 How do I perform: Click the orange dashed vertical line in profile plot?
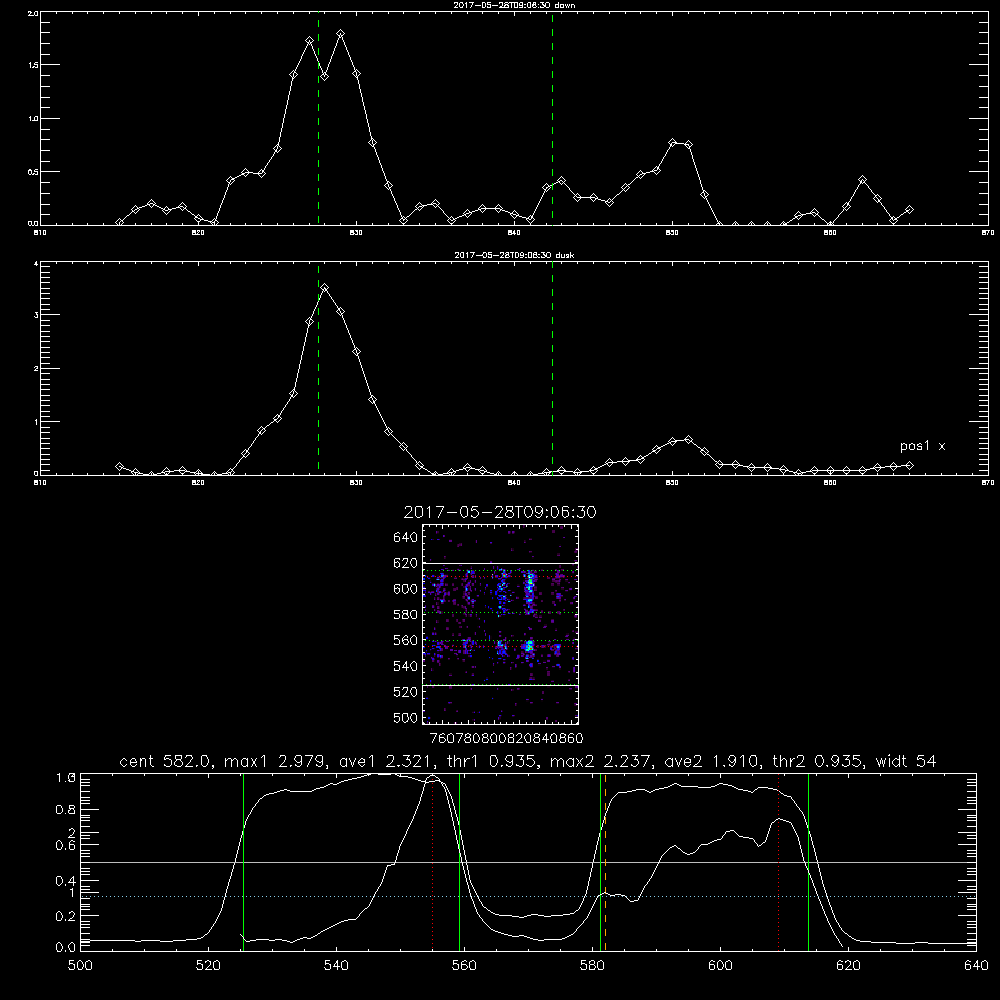click(x=605, y=862)
